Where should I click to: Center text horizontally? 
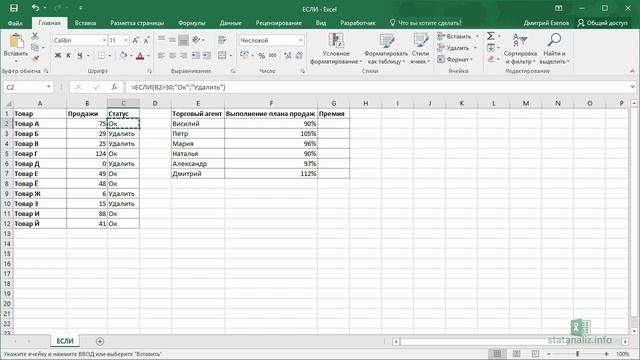tap(172, 56)
